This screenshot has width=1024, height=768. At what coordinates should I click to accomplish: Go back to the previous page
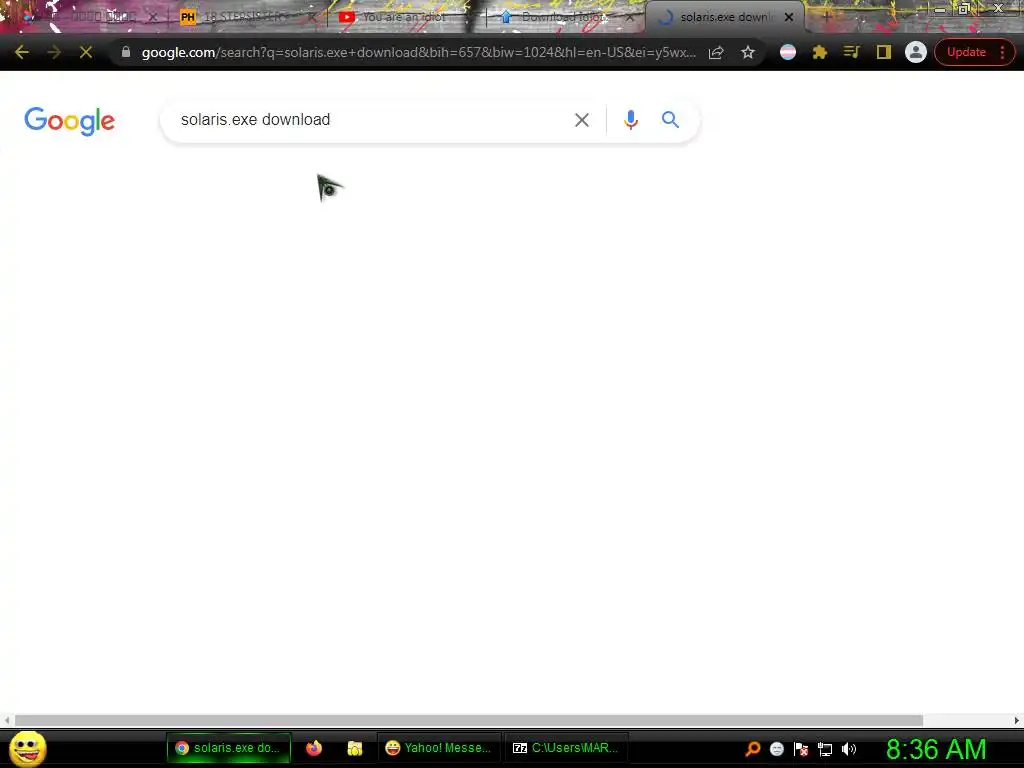click(x=21, y=52)
